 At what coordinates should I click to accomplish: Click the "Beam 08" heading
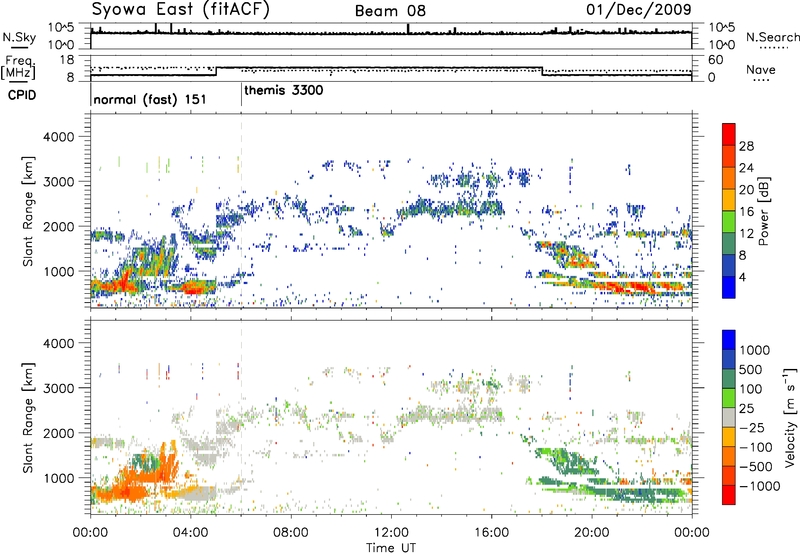390,11
